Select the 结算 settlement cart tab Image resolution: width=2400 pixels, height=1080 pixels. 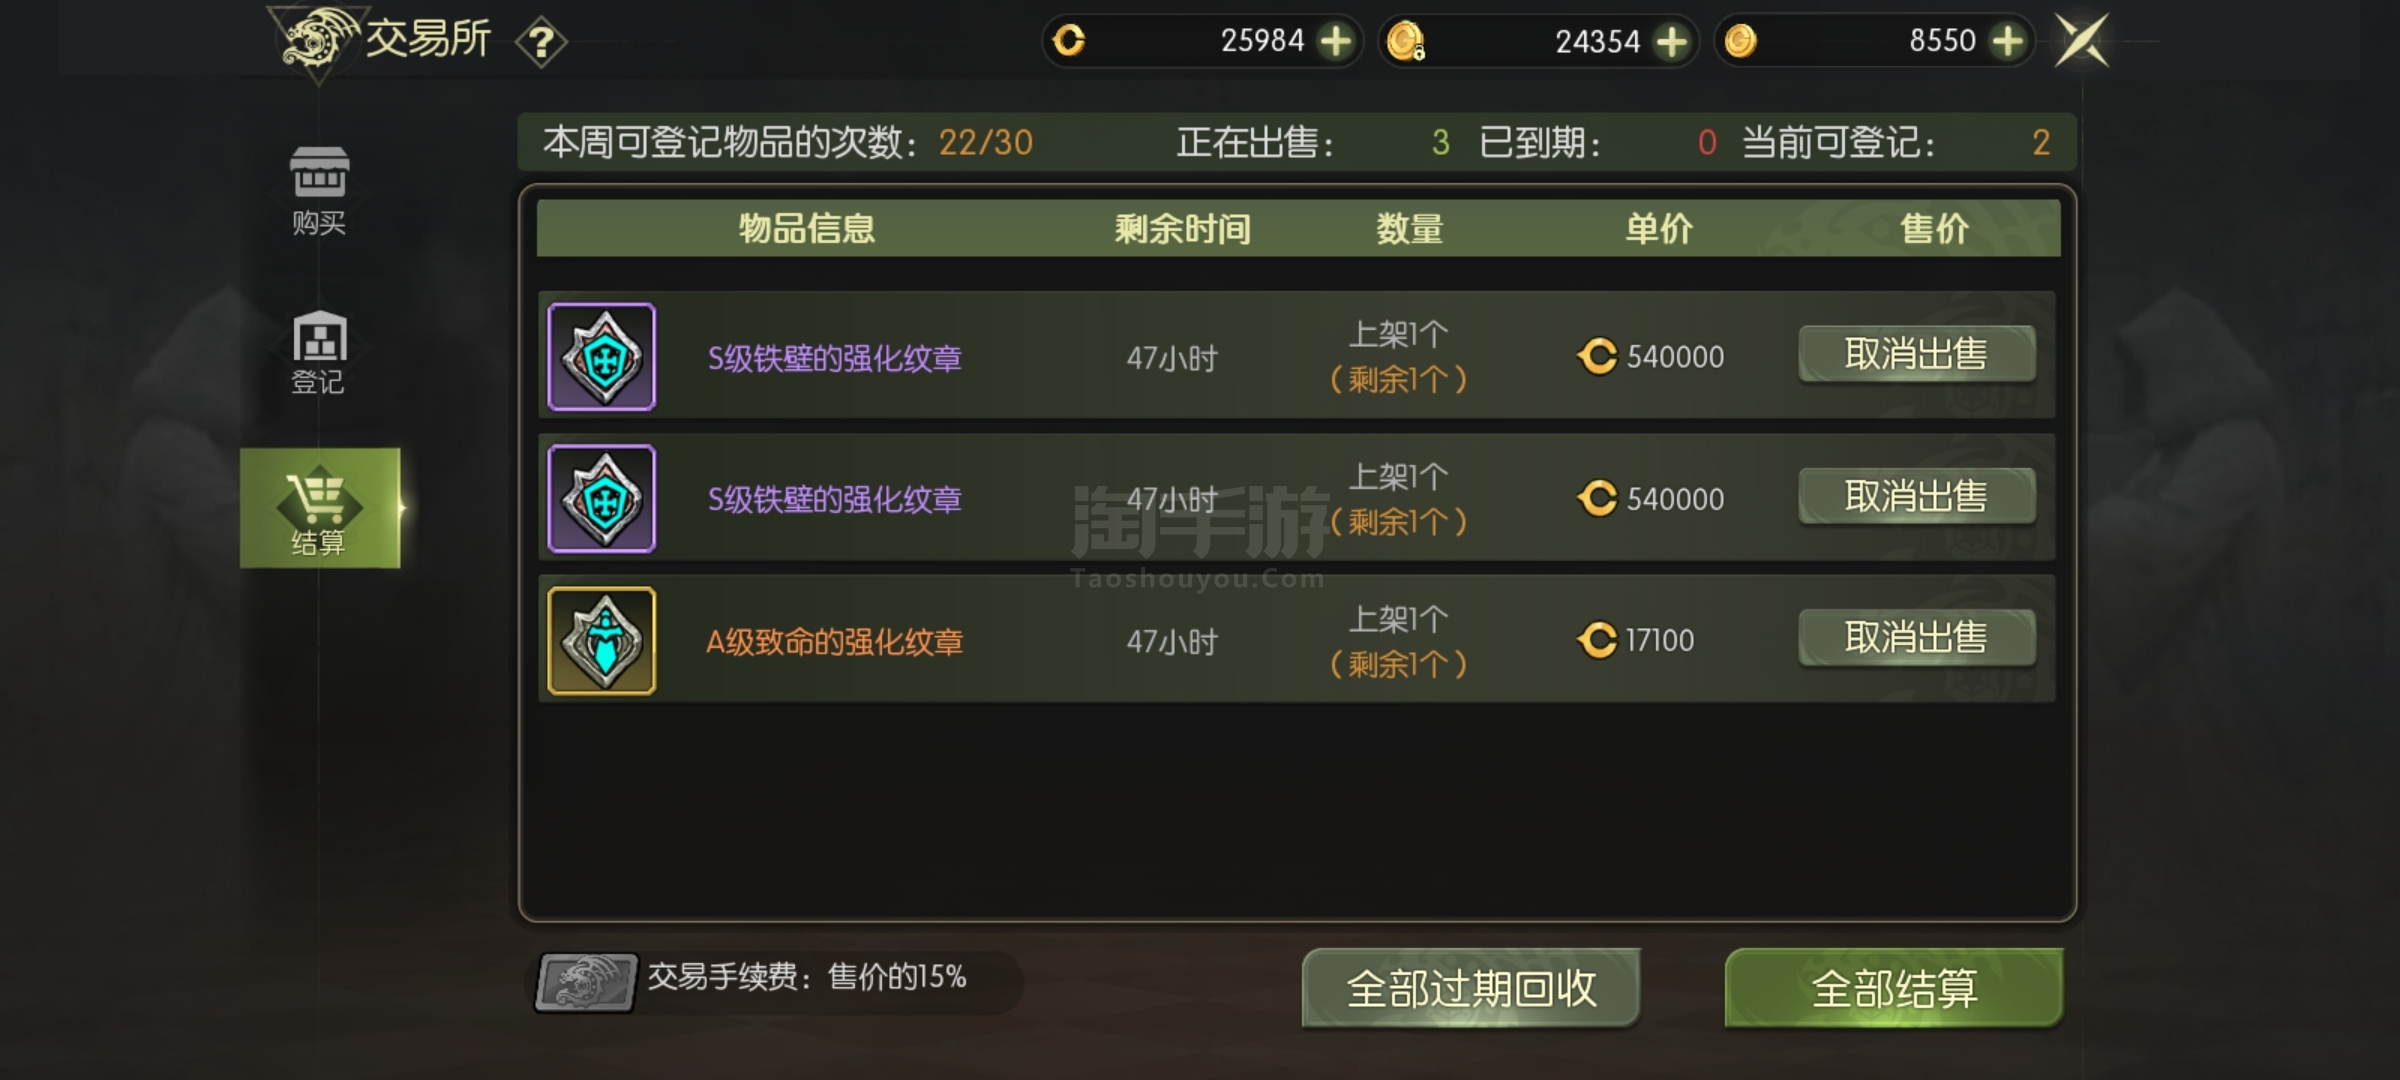(x=320, y=508)
